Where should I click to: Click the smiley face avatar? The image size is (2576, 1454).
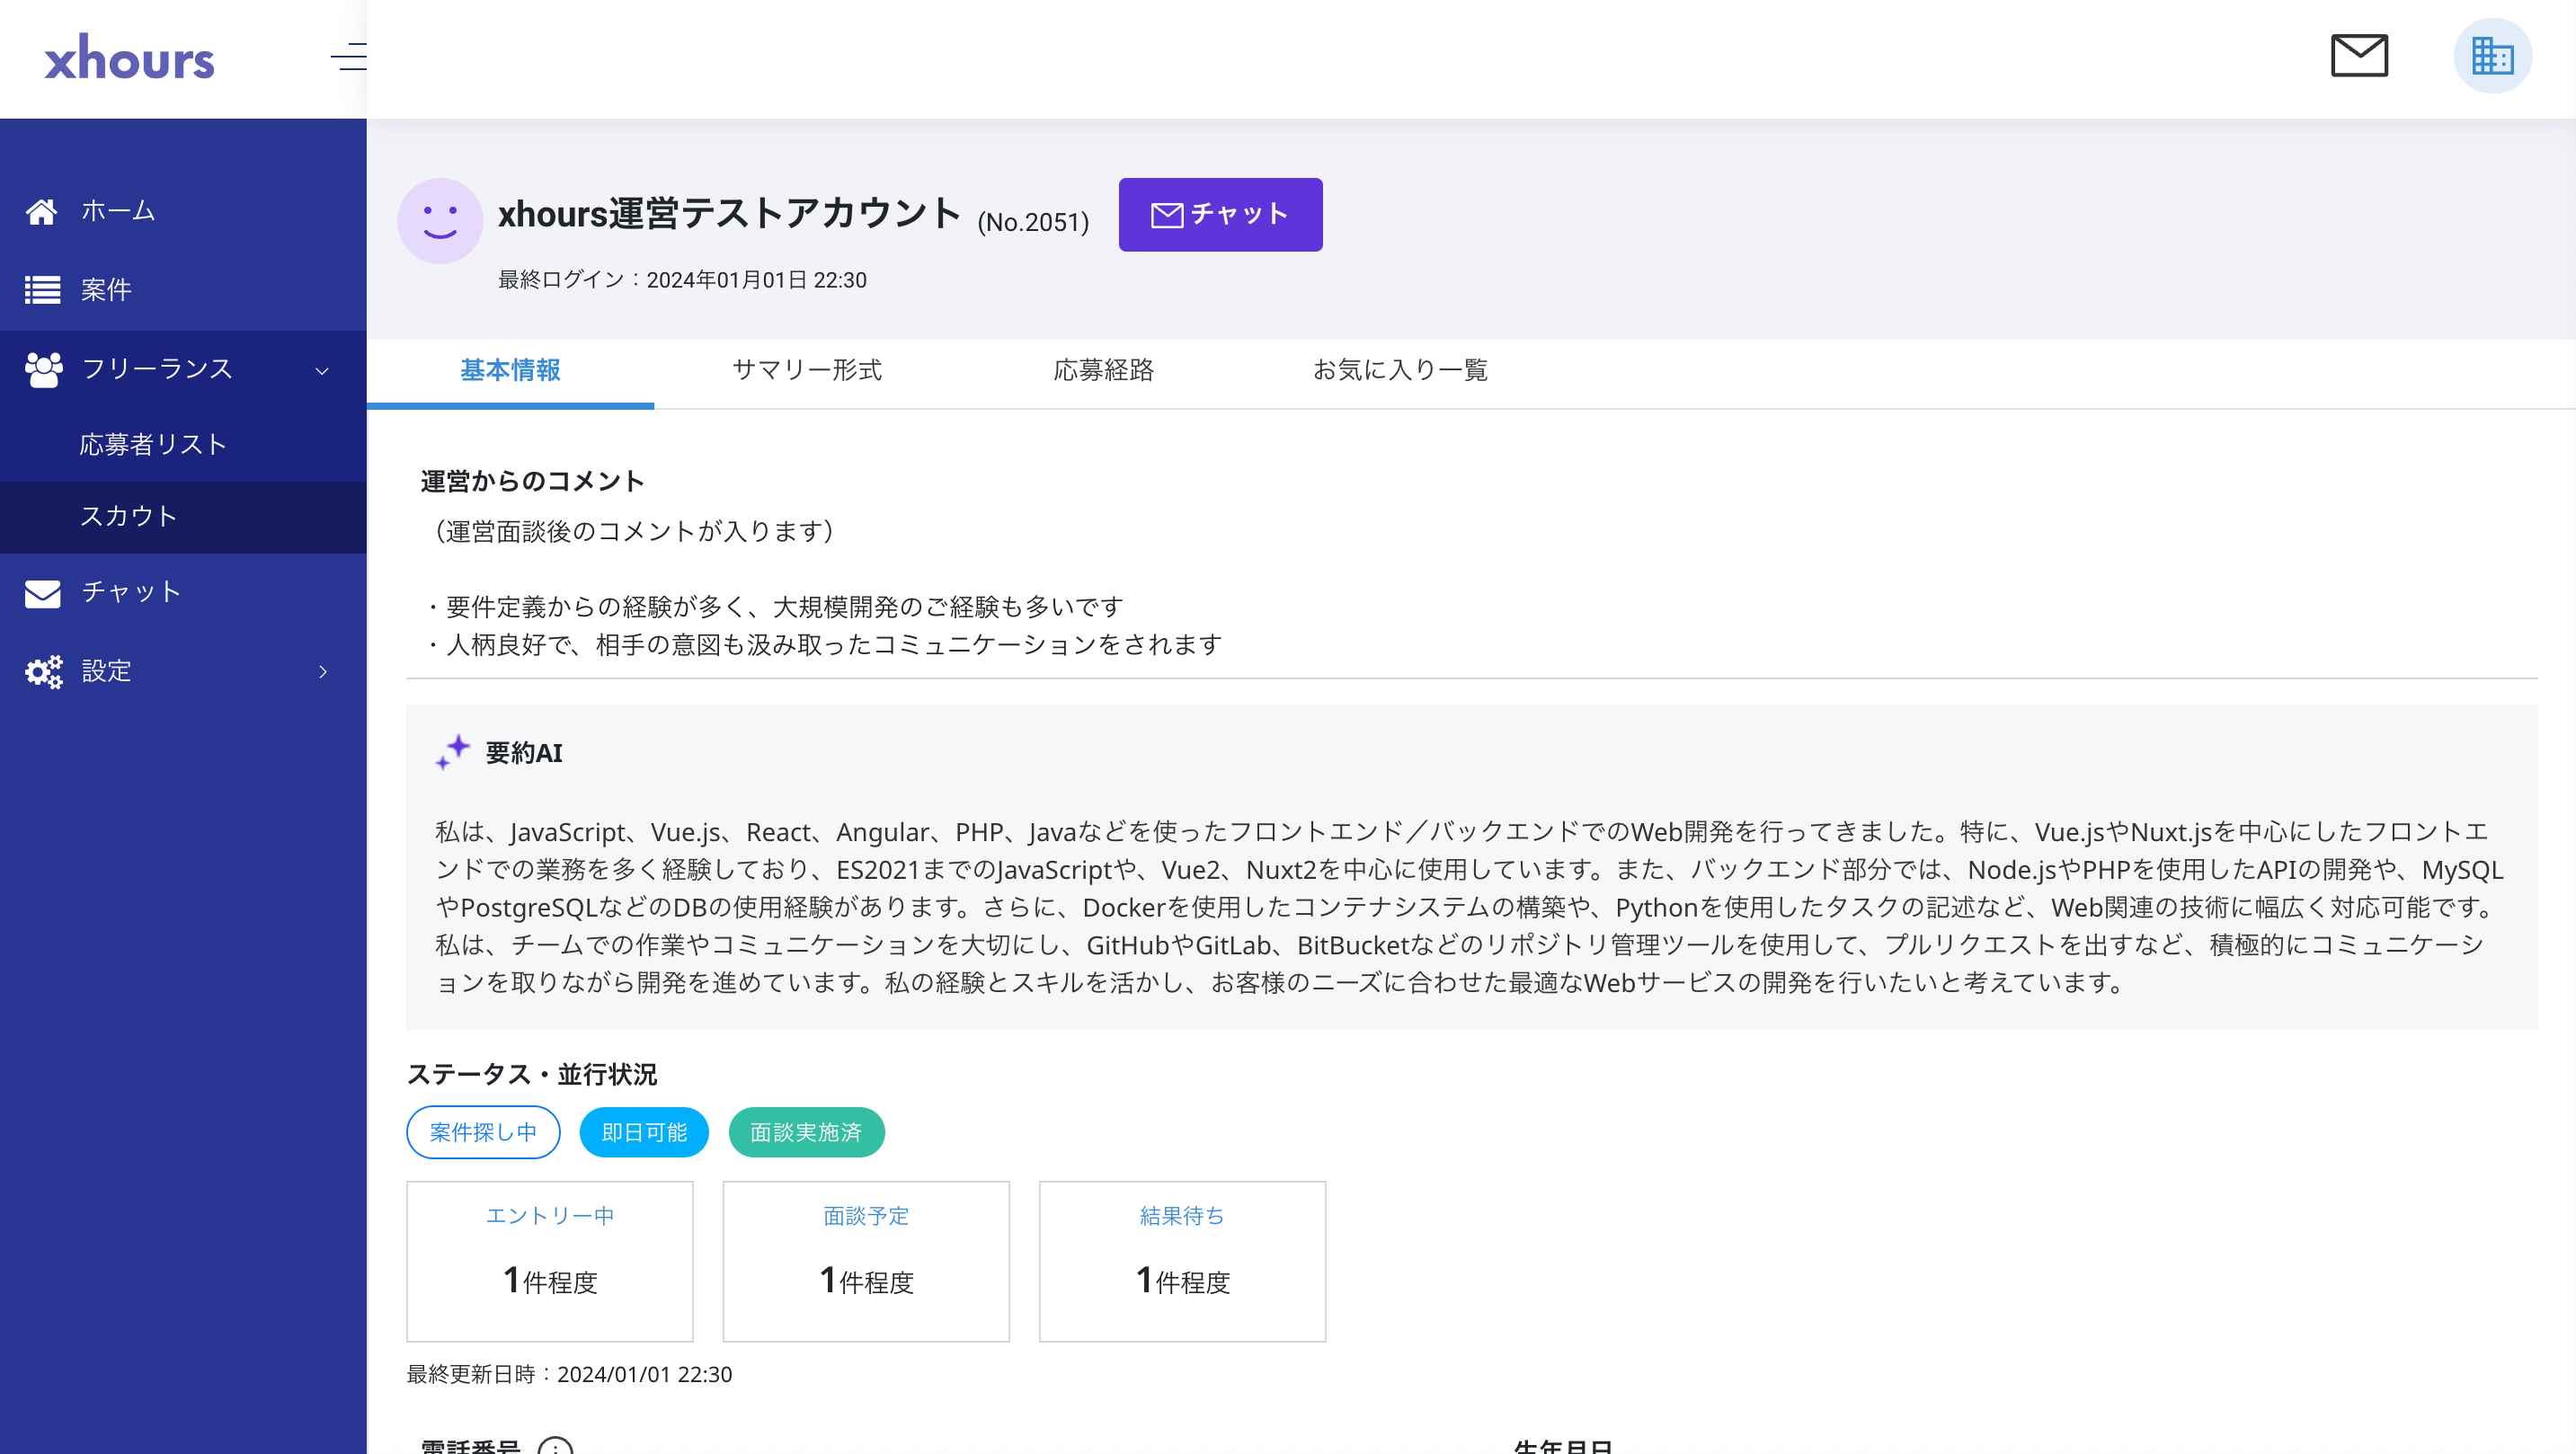coord(440,220)
